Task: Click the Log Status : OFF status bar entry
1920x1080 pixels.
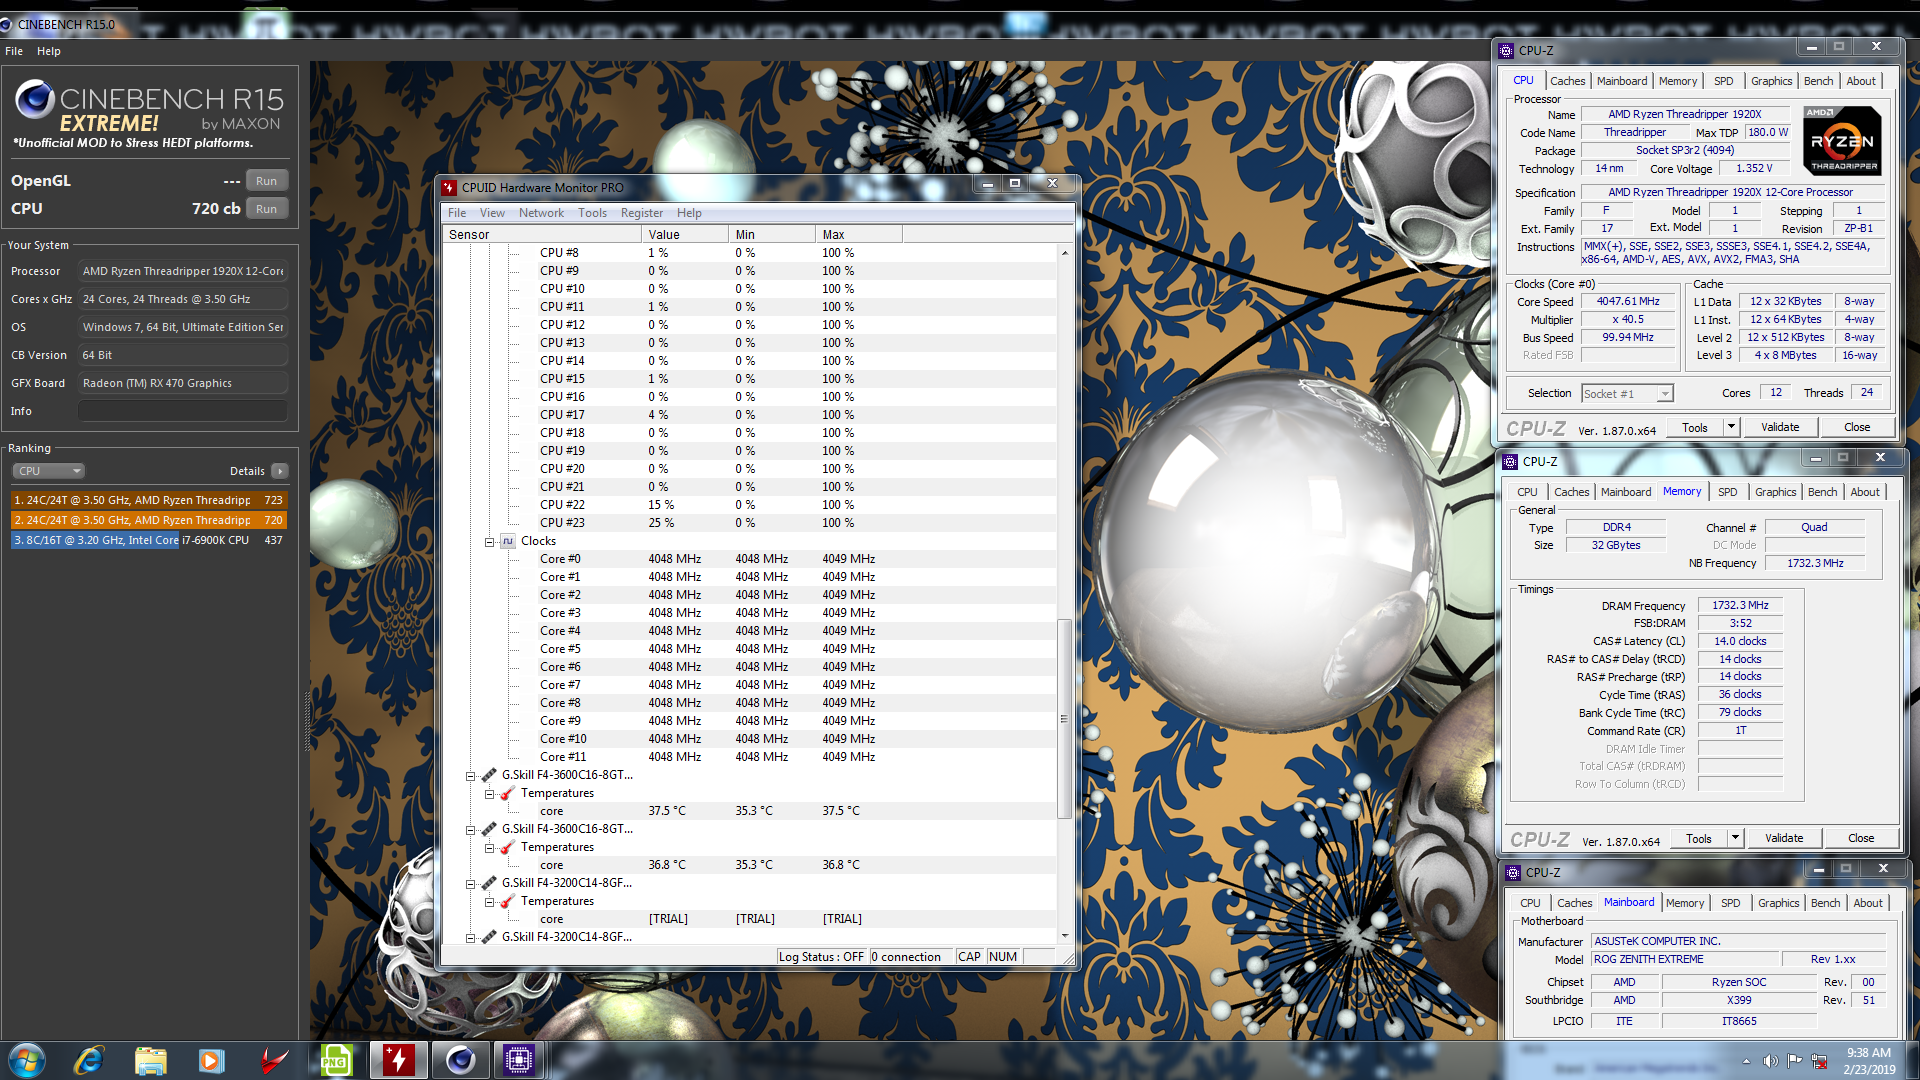Action: [x=821, y=957]
